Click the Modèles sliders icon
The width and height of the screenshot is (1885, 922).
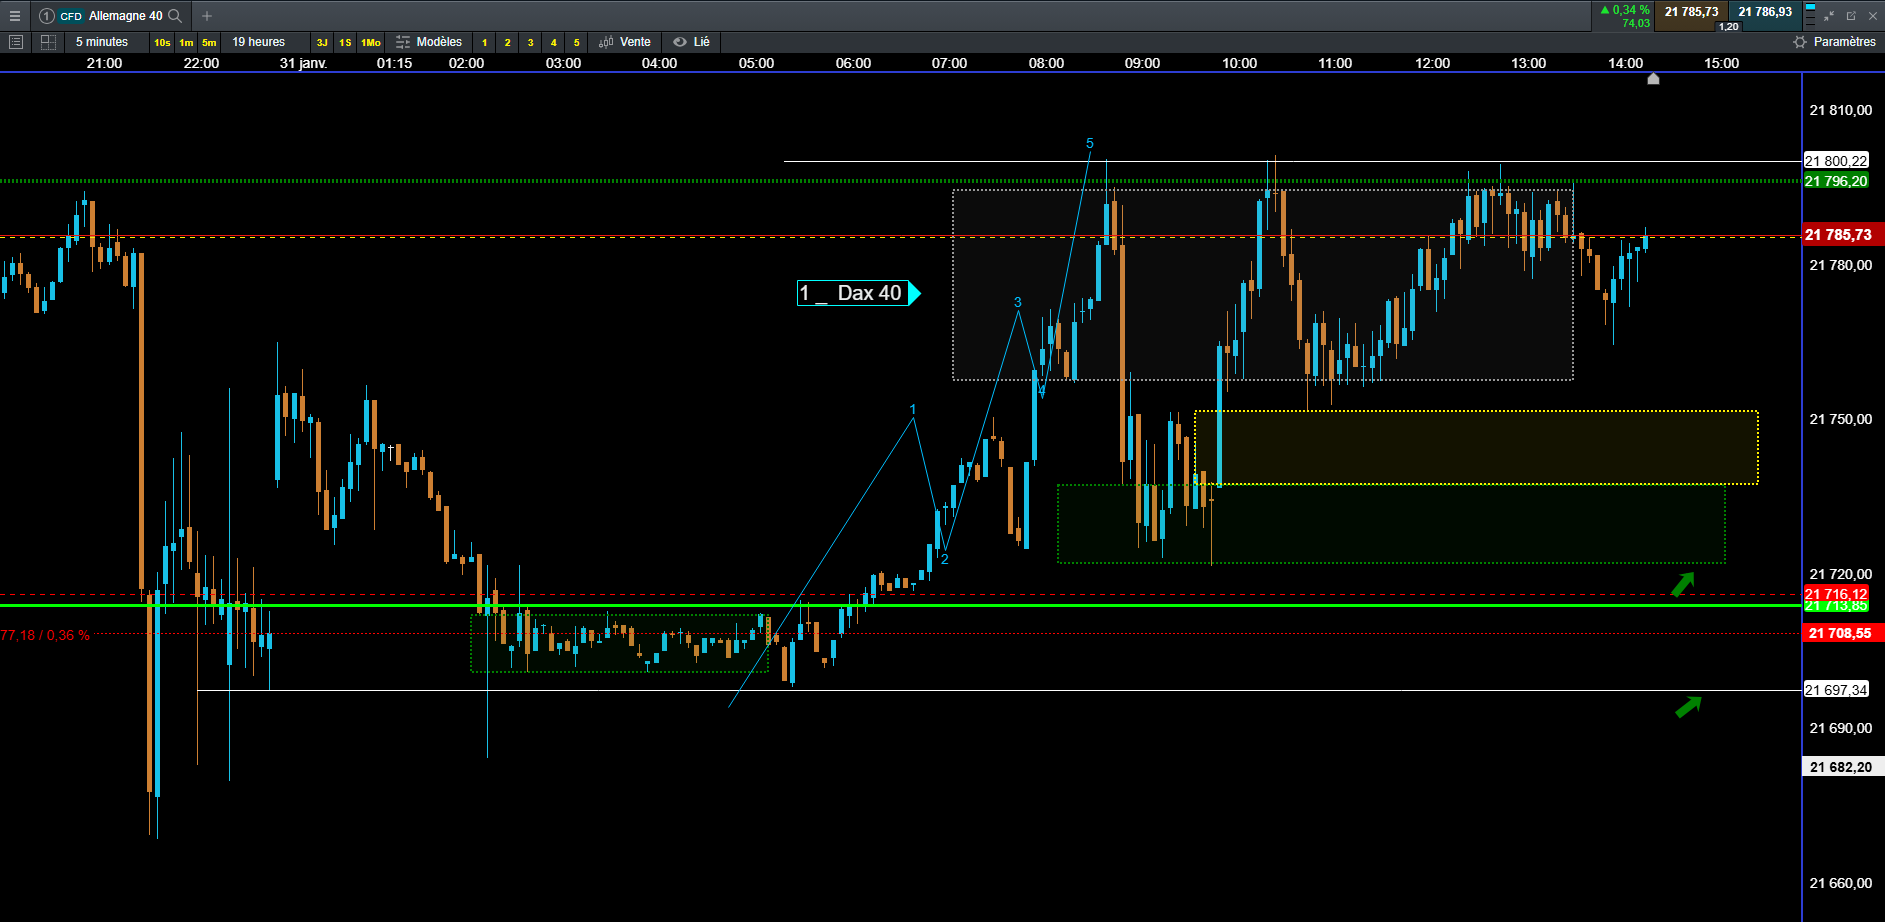[x=403, y=42]
